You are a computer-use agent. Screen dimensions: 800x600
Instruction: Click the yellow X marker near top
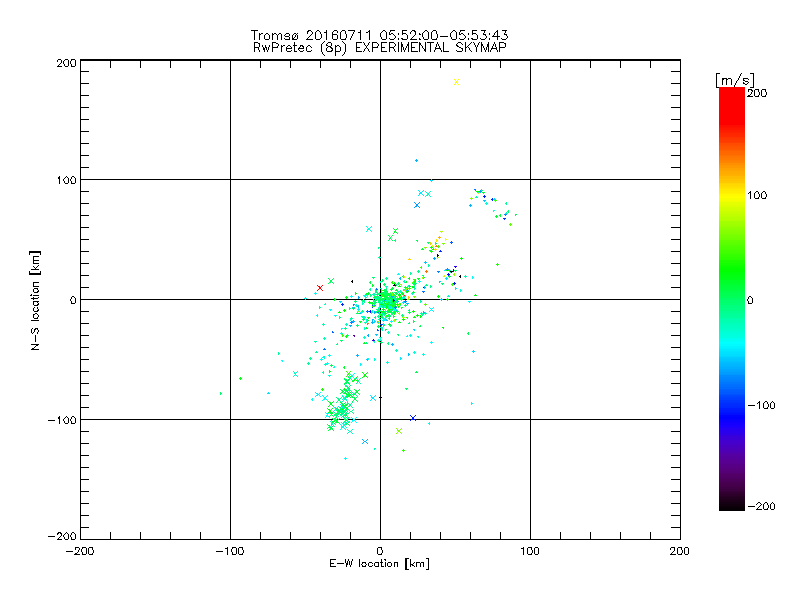point(456,82)
